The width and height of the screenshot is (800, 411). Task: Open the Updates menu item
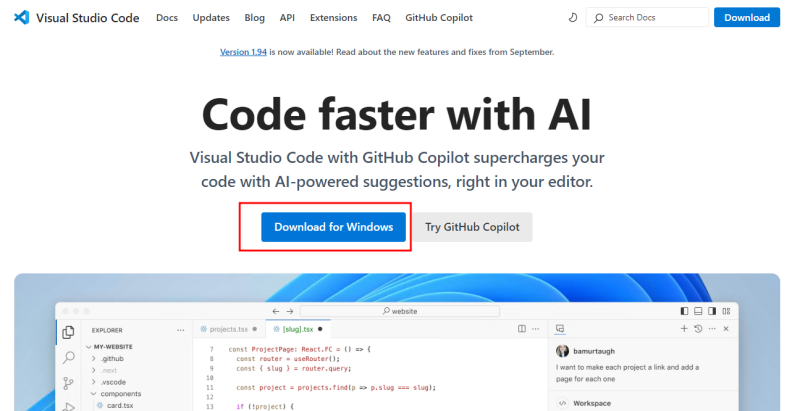click(x=211, y=18)
